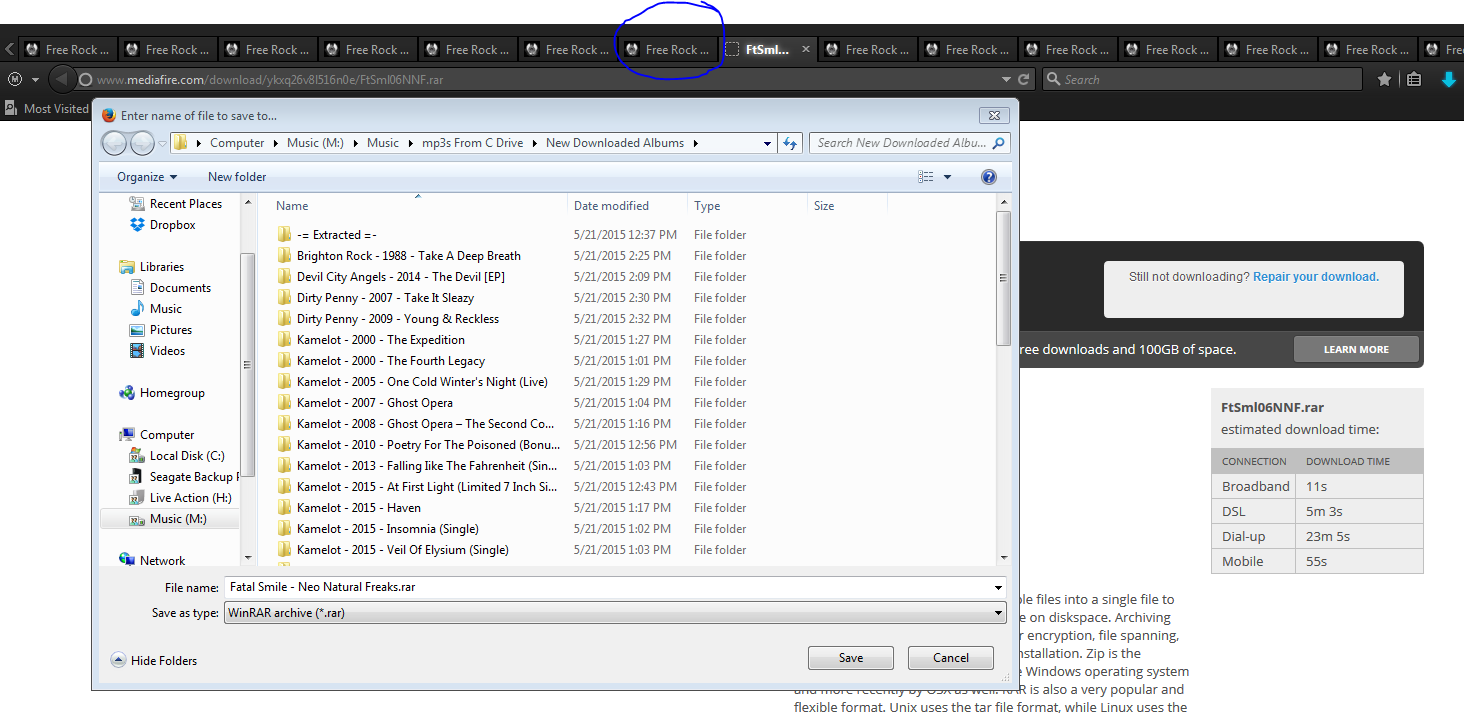Refresh the New Downloaded Albums folder view
Screen dimensions: 1464x717
(790, 143)
